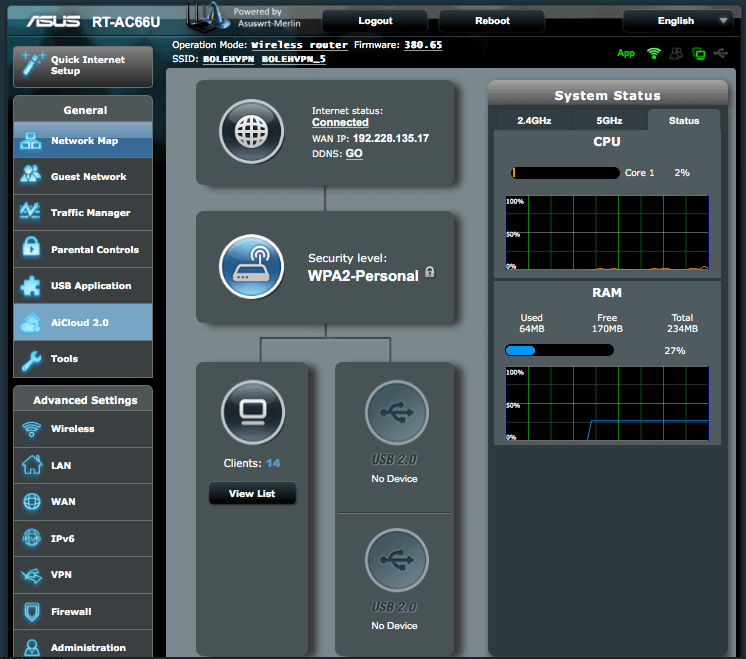Click the RAM Total 234MB value

(682, 329)
